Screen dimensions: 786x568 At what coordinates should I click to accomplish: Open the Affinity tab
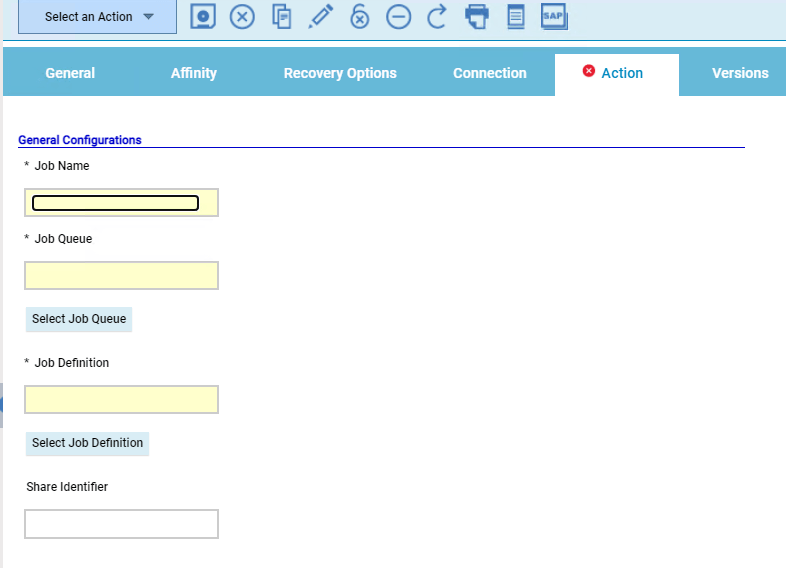(x=194, y=73)
